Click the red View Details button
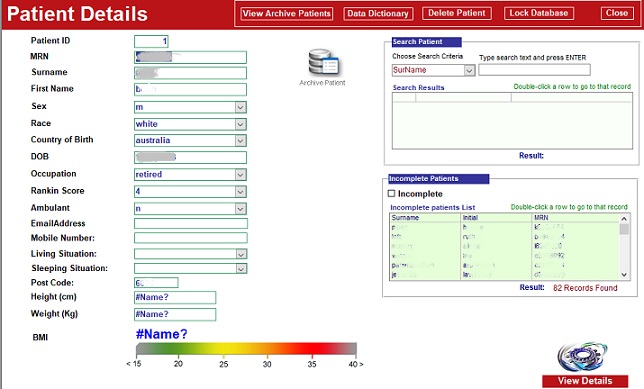Screen dimensions: 644x389 (x=585, y=381)
